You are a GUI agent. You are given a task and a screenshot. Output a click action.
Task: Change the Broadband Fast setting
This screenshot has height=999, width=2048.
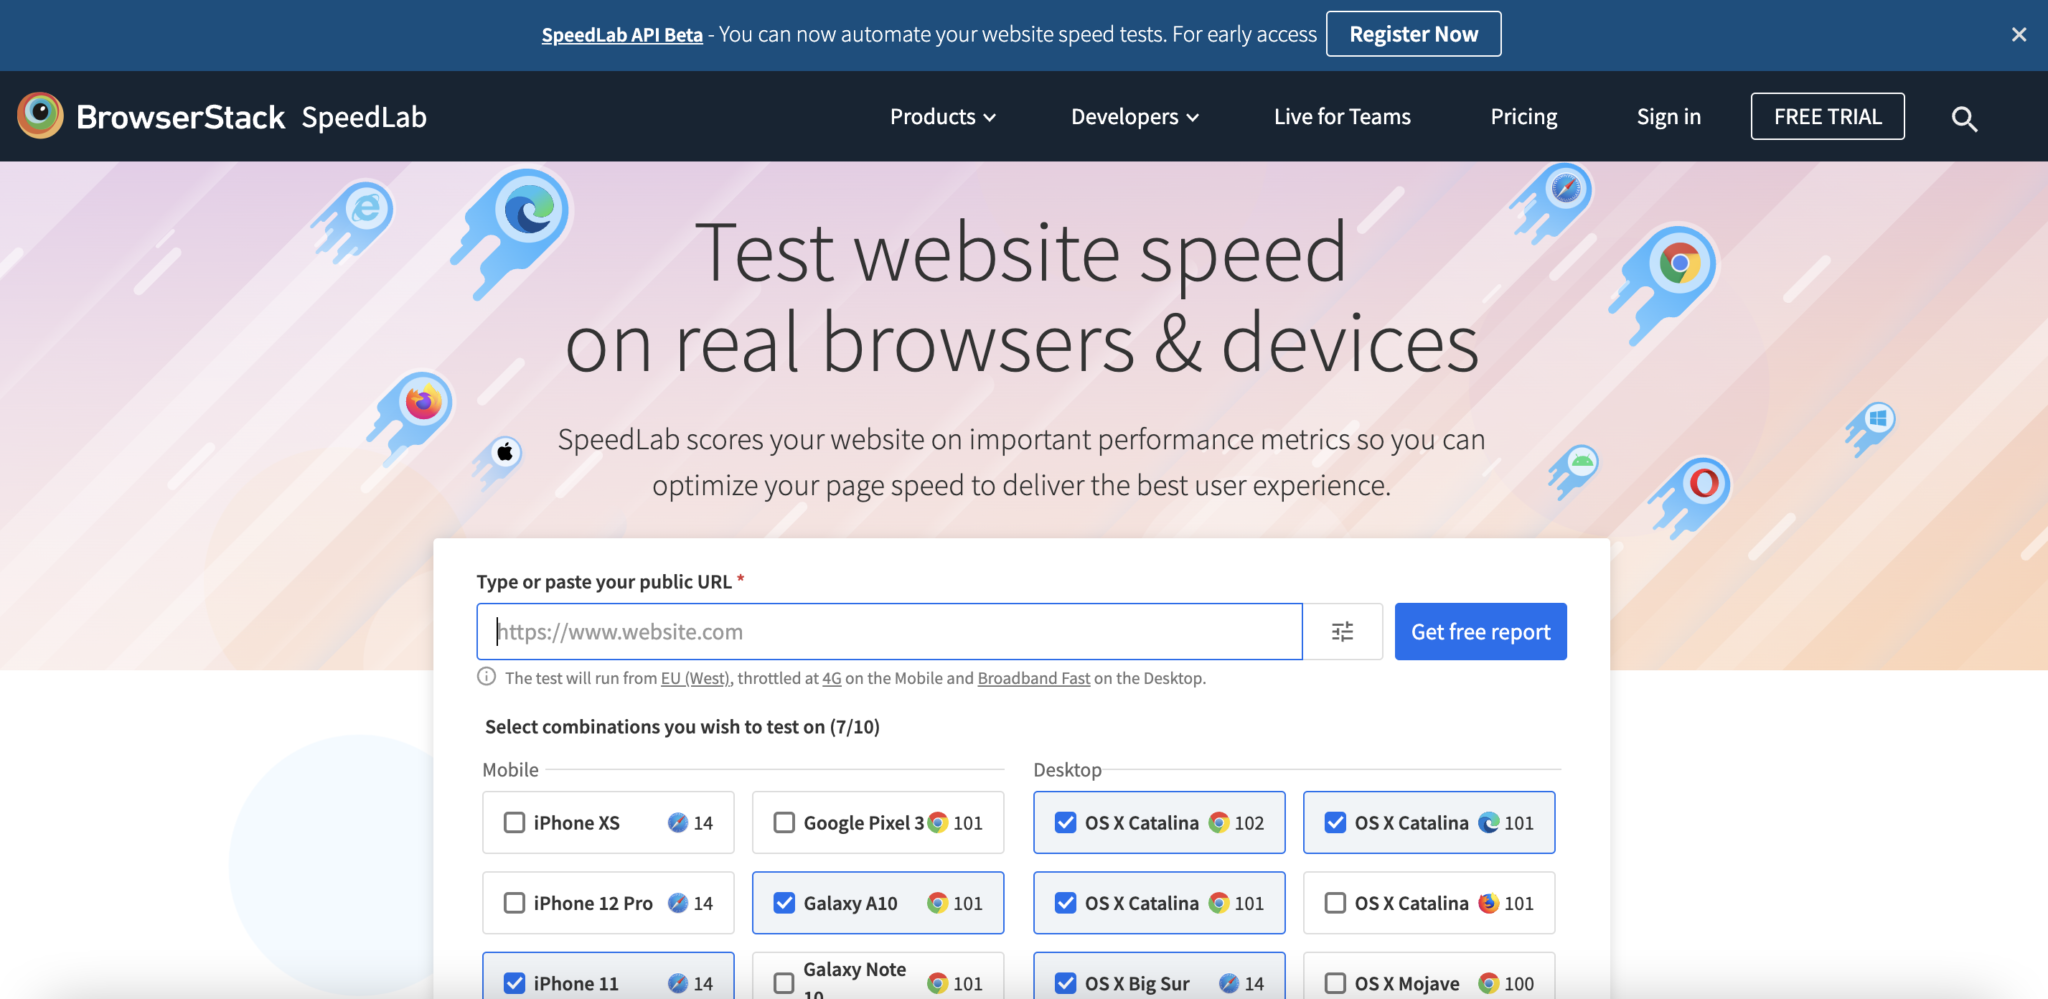[x=1033, y=678]
